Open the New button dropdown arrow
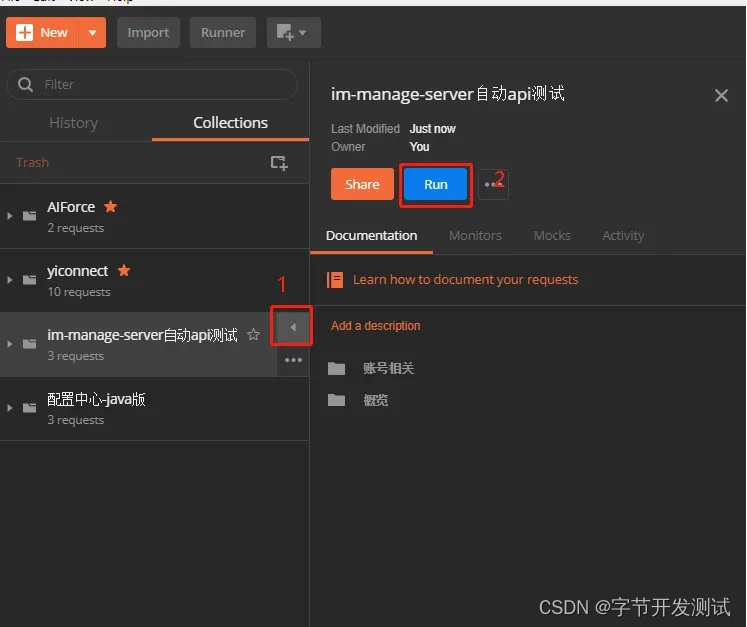This screenshot has width=747, height=627. 92,32
